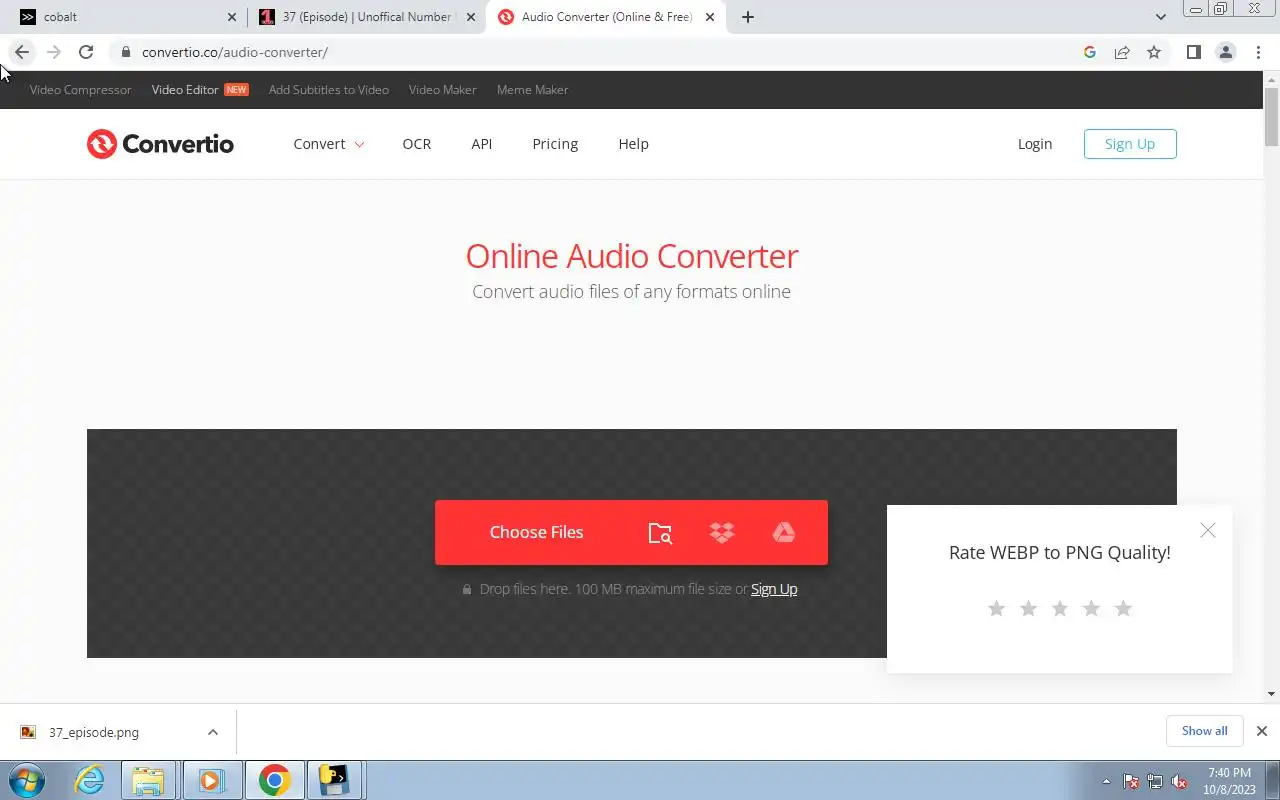The width and height of the screenshot is (1280, 800).
Task: Follow Sign Up link below drop area
Action: (x=774, y=589)
